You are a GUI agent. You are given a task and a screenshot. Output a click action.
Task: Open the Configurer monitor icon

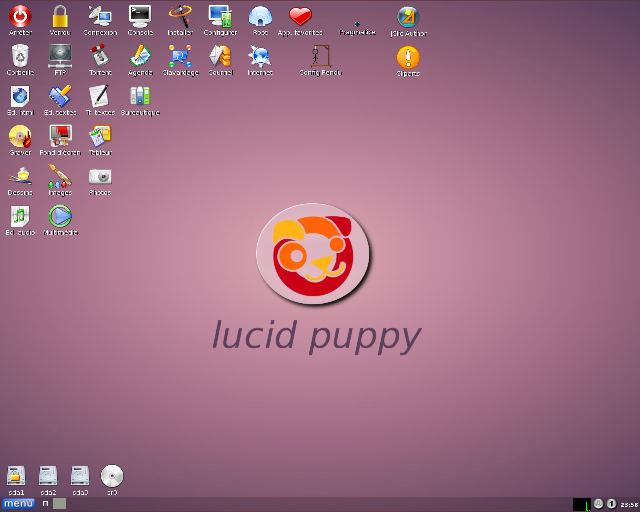tap(220, 16)
